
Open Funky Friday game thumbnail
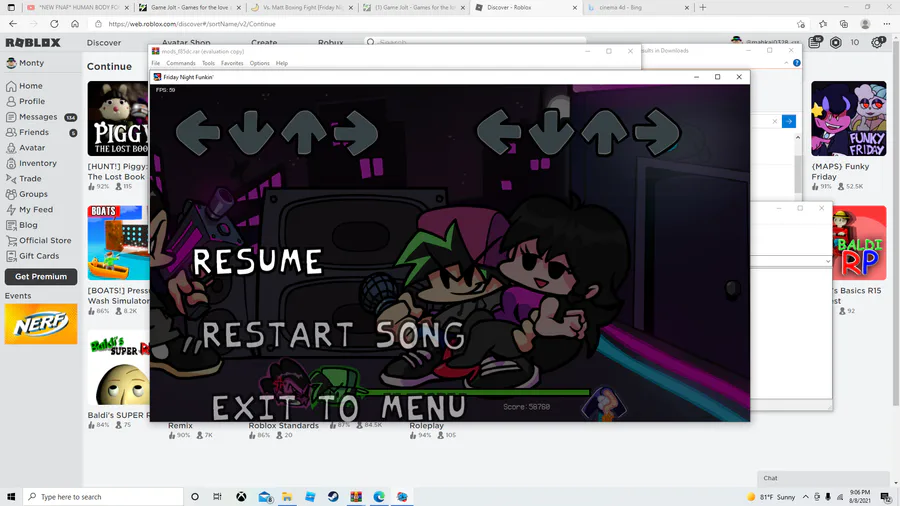(848, 119)
